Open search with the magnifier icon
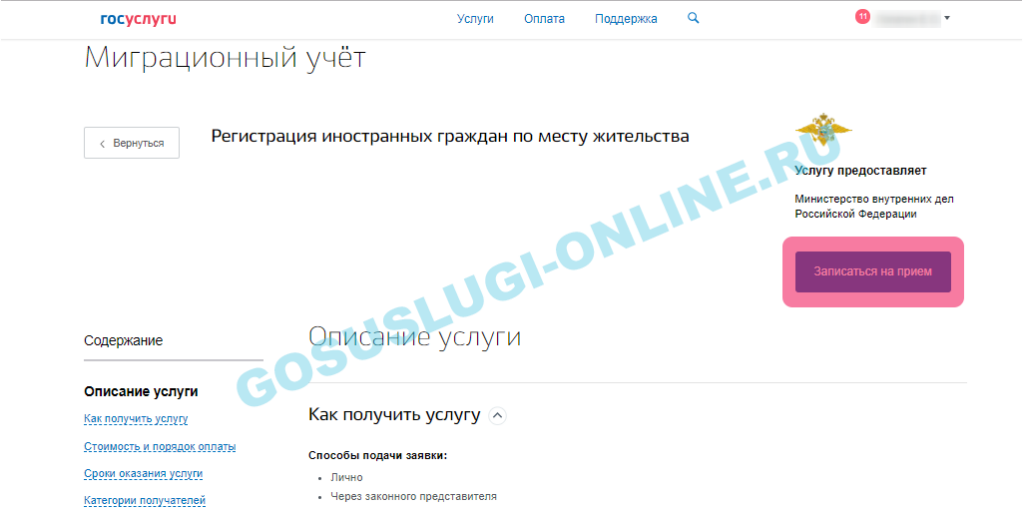The image size is (1024, 512). point(694,18)
